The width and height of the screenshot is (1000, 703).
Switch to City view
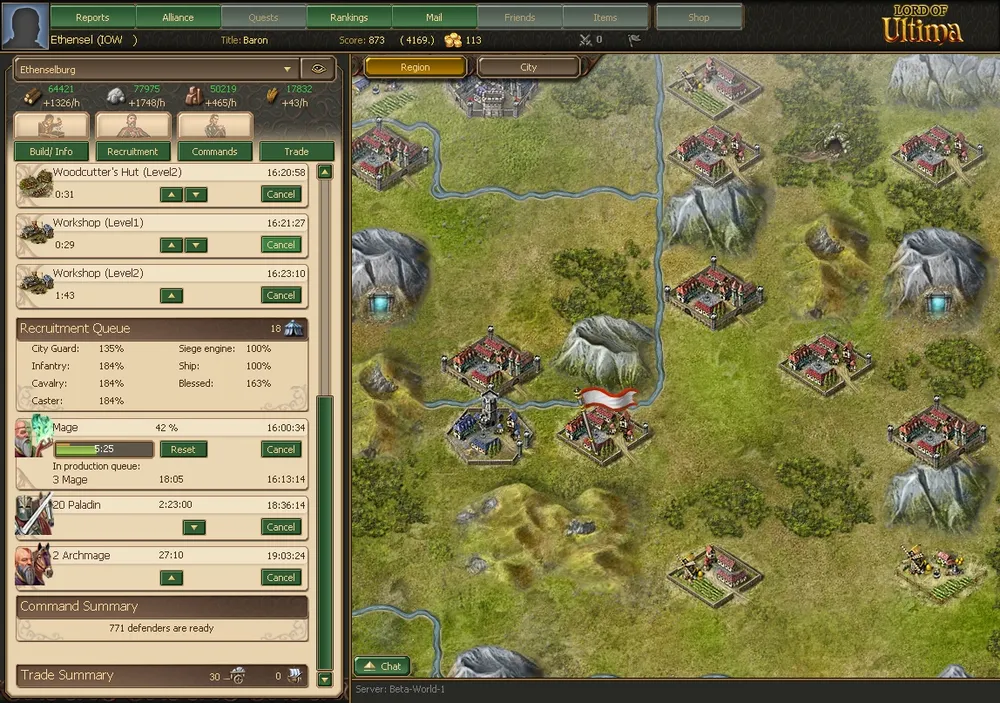[x=529, y=67]
